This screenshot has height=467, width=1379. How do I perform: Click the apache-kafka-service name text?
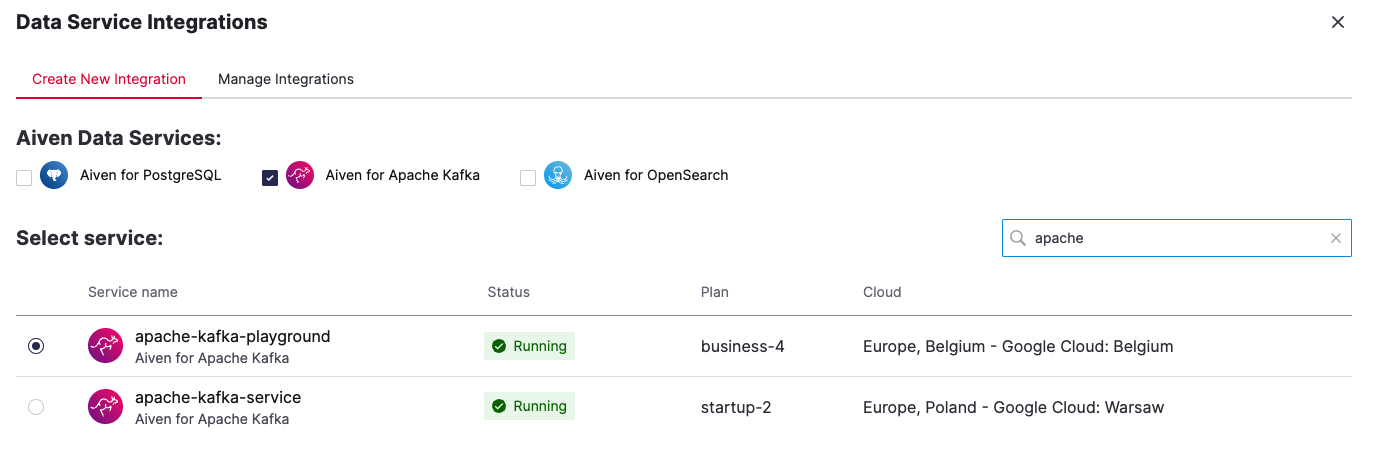pos(218,397)
